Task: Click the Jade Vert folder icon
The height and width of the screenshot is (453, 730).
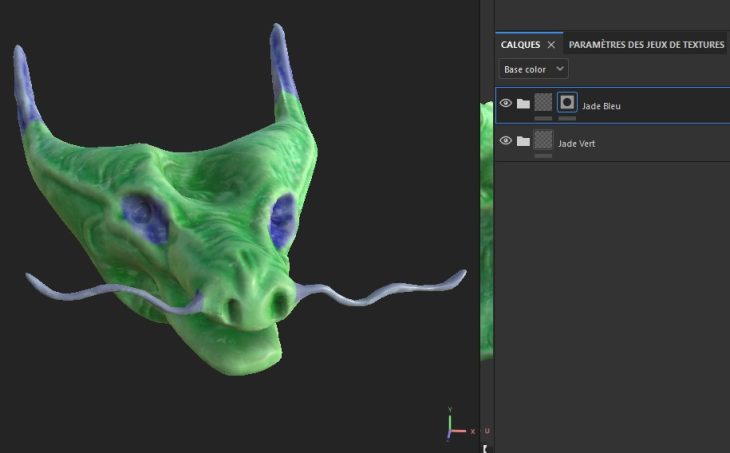Action: [x=523, y=141]
